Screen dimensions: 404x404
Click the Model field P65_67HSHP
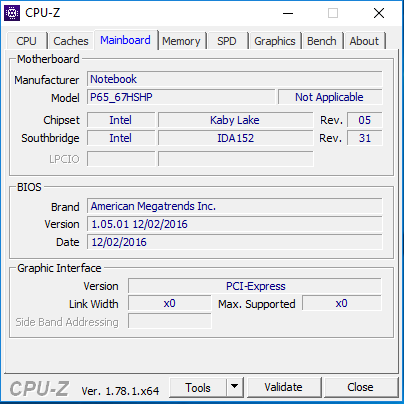tap(181, 97)
